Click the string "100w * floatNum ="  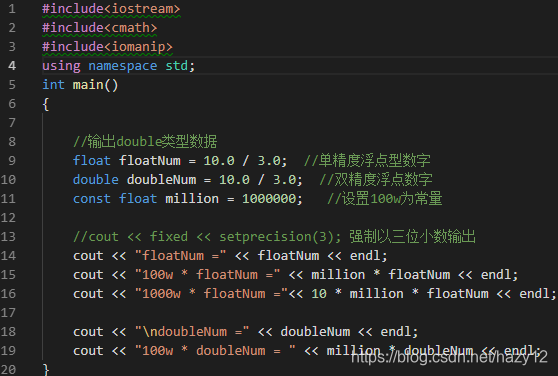tap(207, 275)
